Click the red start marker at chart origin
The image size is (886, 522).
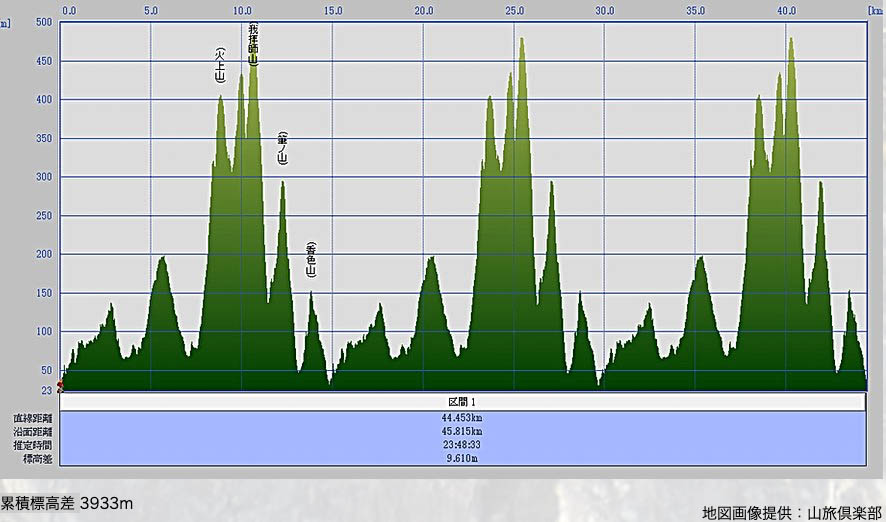pyautogui.click(x=61, y=385)
